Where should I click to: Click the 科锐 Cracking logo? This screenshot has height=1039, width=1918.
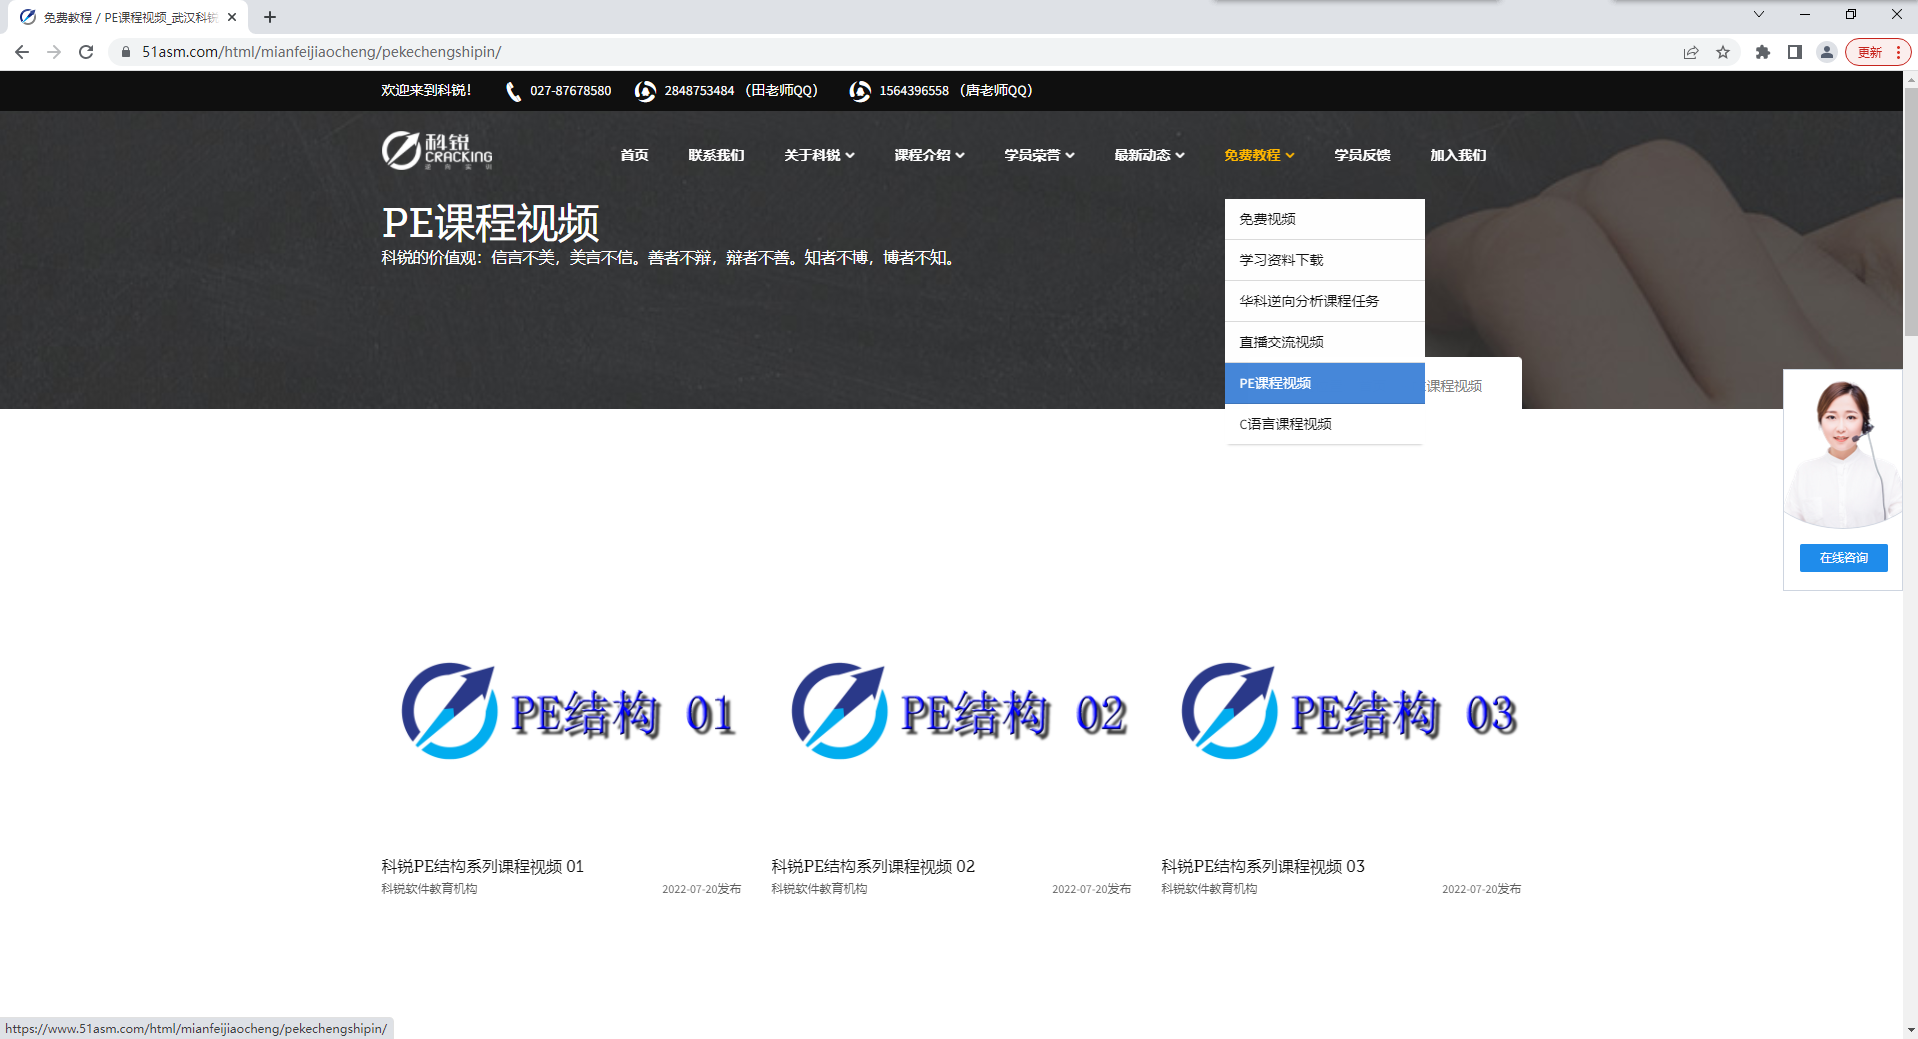(437, 151)
